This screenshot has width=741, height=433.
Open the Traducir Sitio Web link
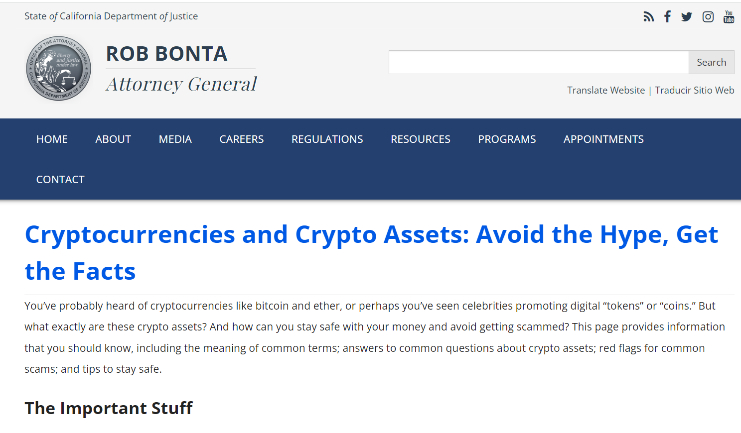tap(695, 90)
